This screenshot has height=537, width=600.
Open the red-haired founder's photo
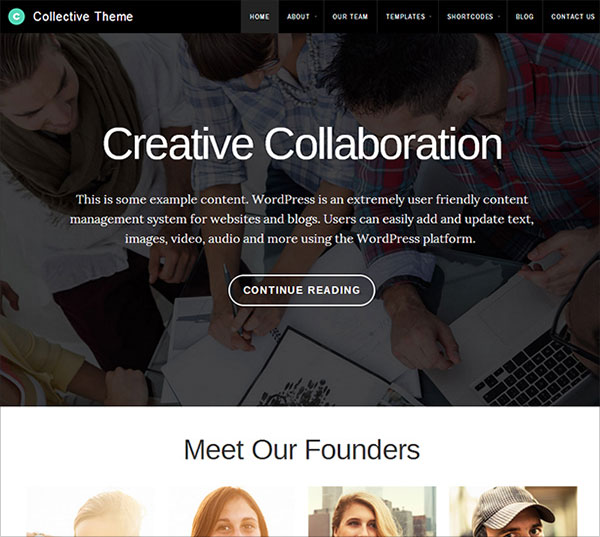(x=231, y=511)
